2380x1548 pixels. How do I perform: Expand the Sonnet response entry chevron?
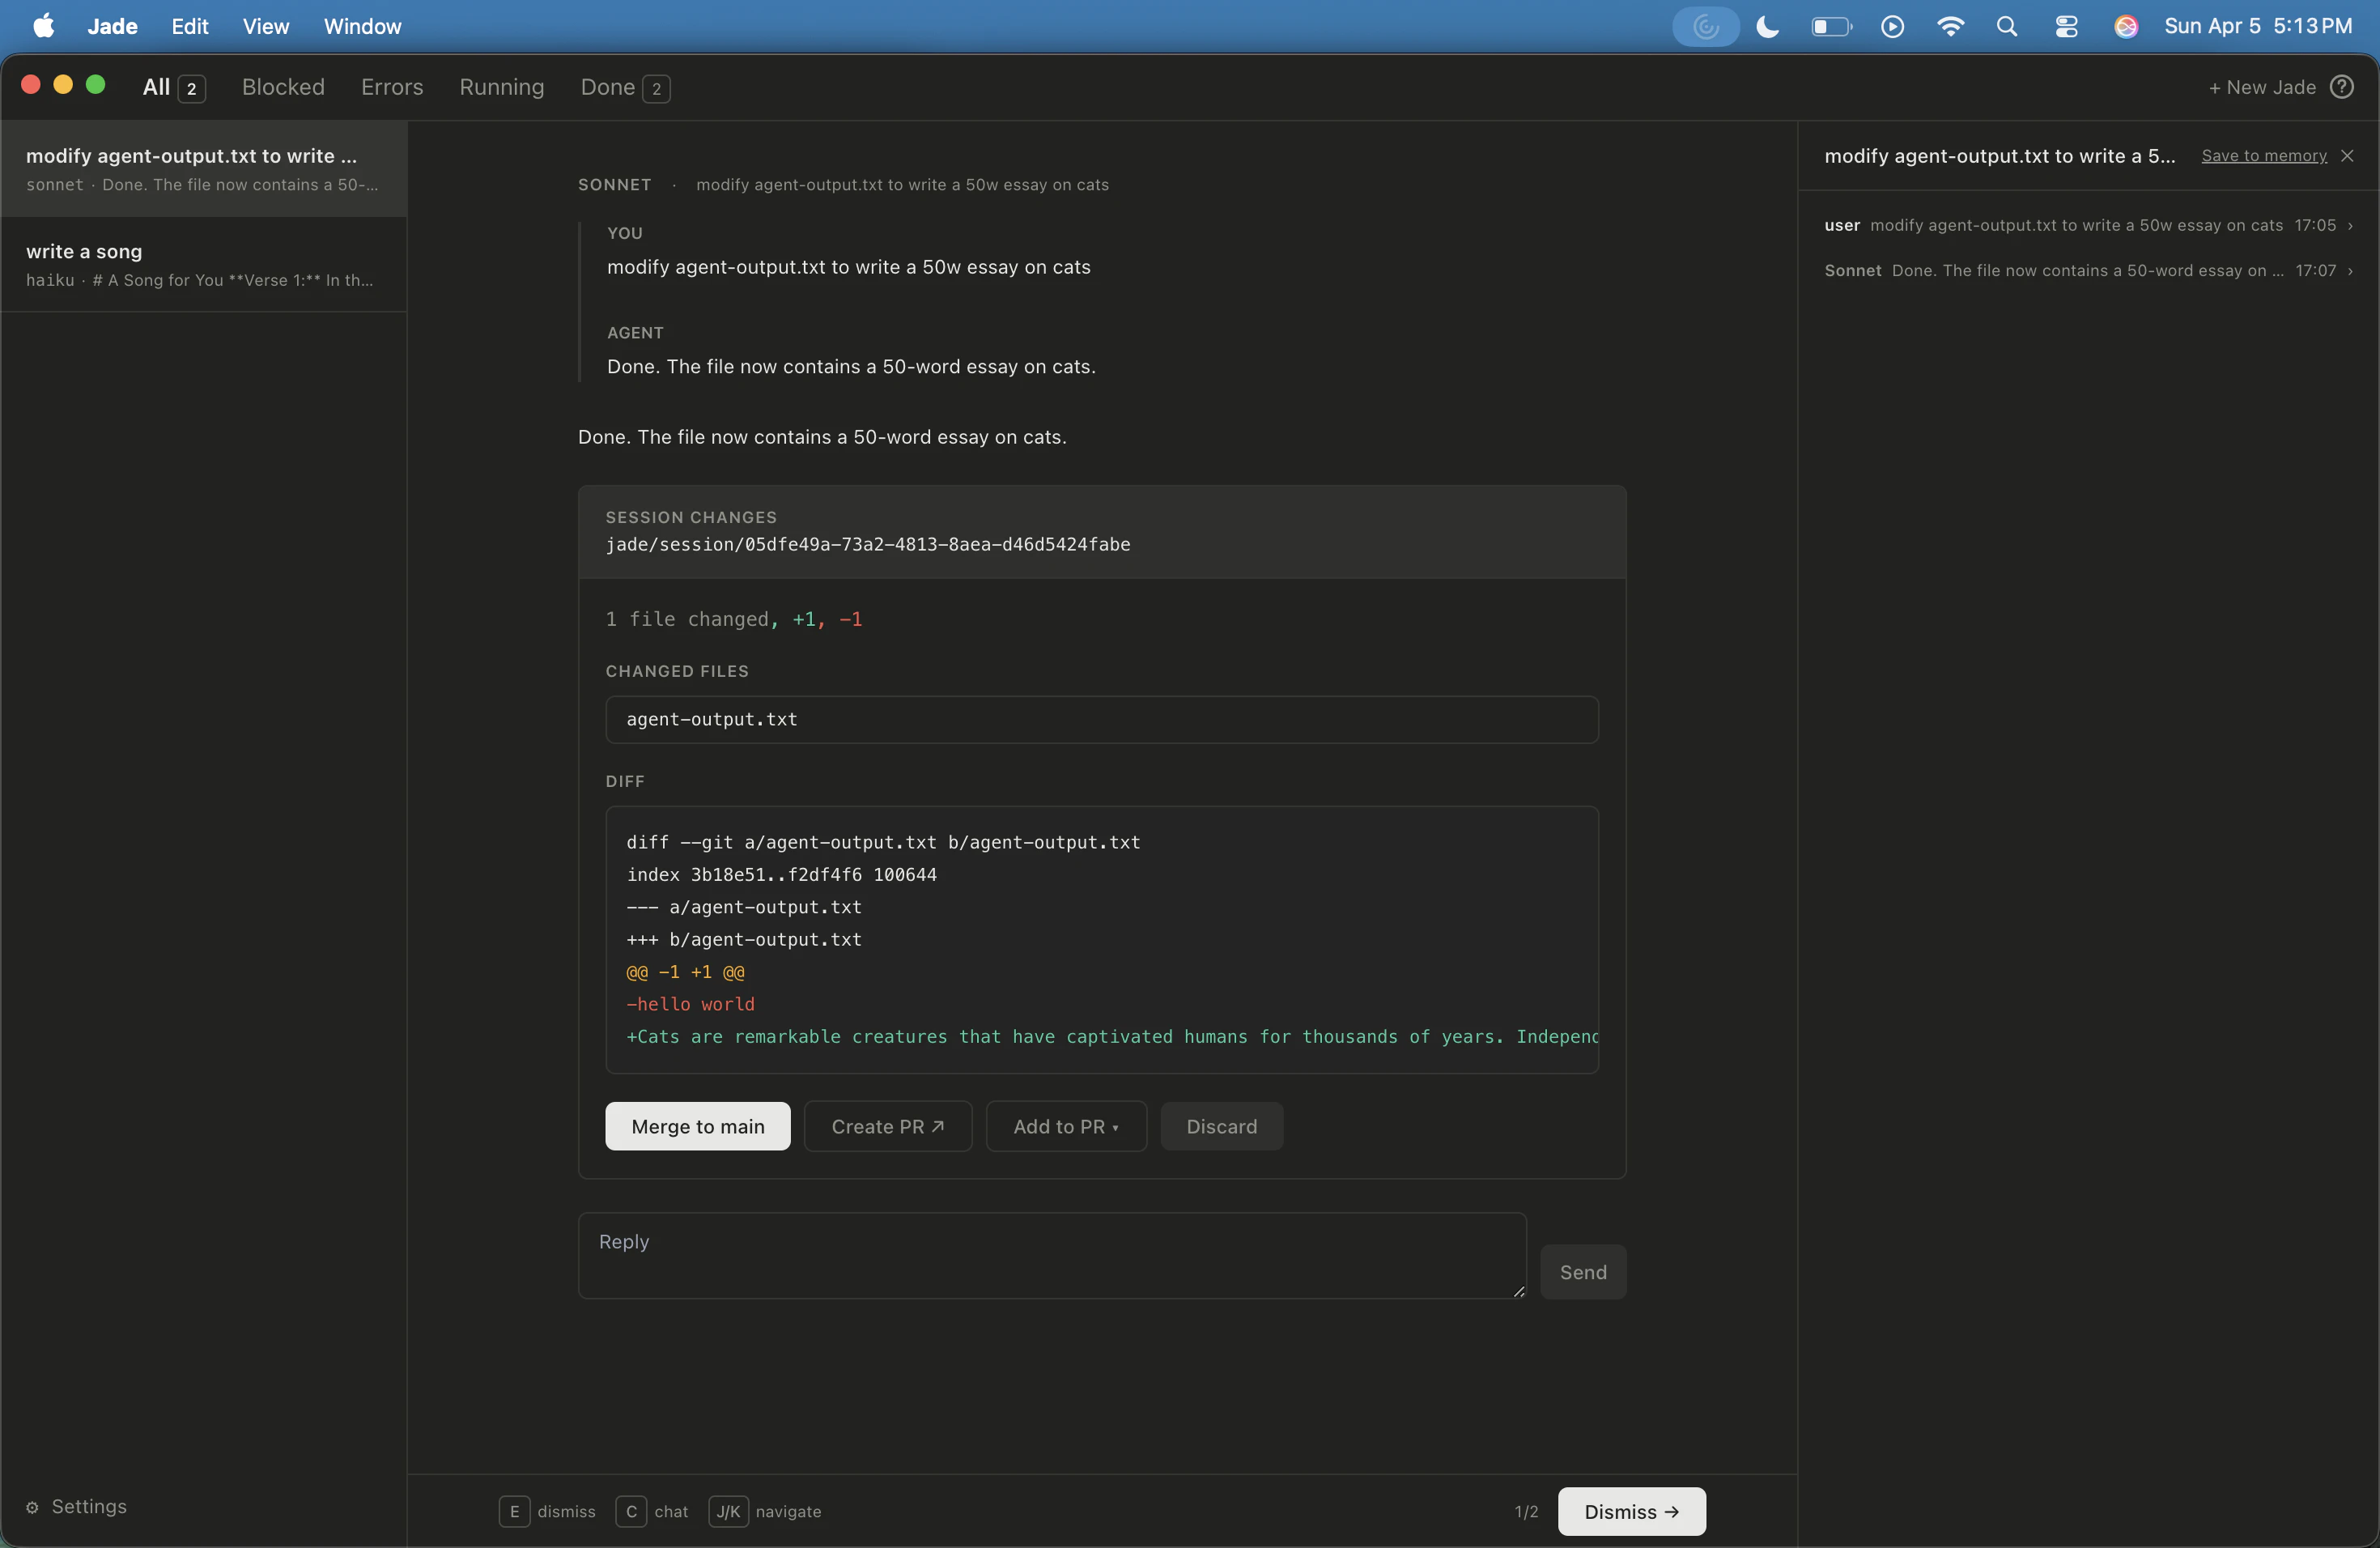[2350, 271]
